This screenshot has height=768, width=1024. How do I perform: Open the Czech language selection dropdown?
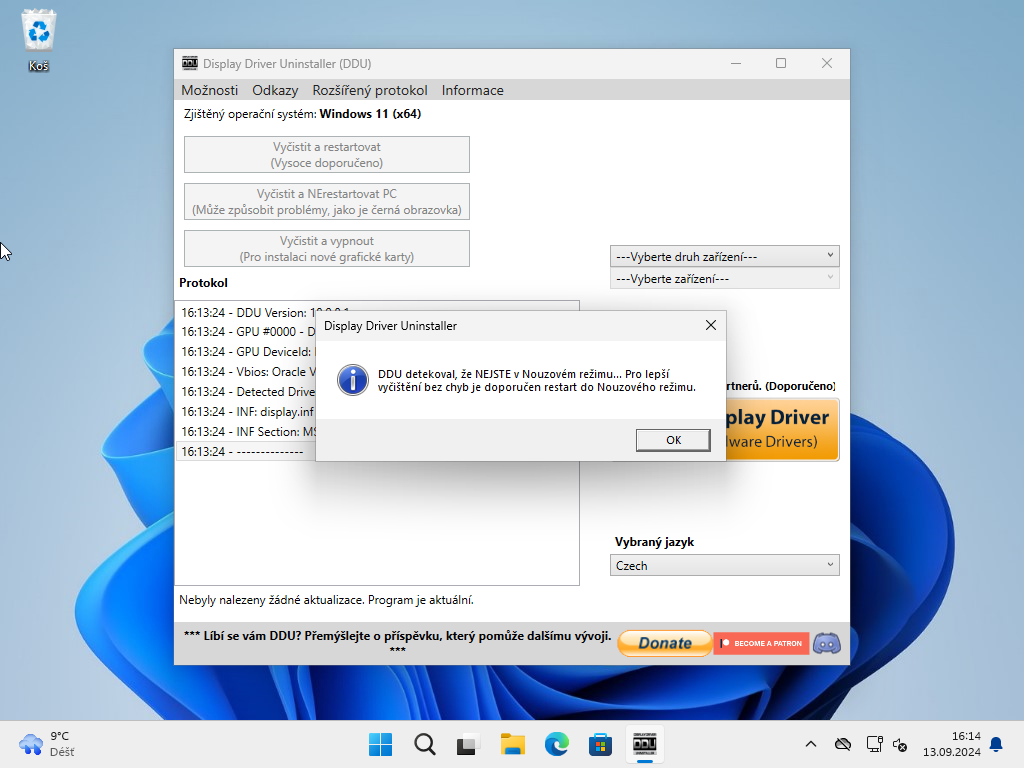click(x=724, y=565)
